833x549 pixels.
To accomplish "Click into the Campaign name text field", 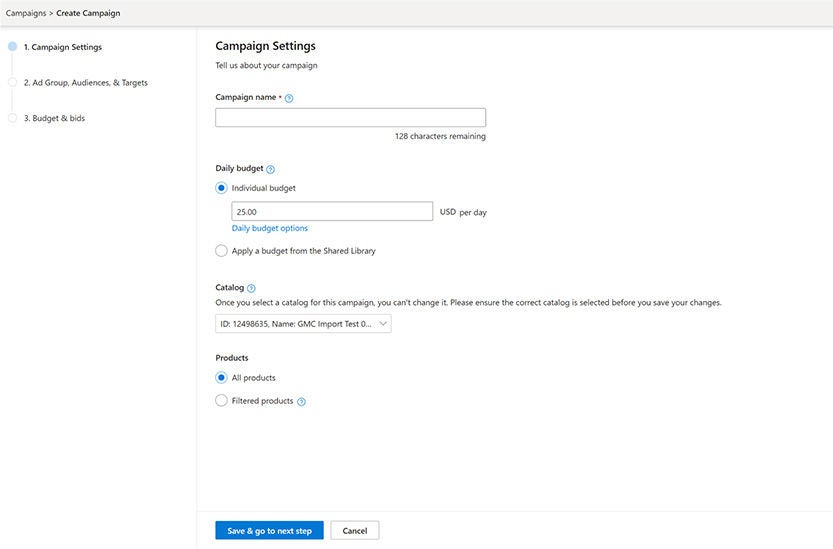I will click(350, 118).
